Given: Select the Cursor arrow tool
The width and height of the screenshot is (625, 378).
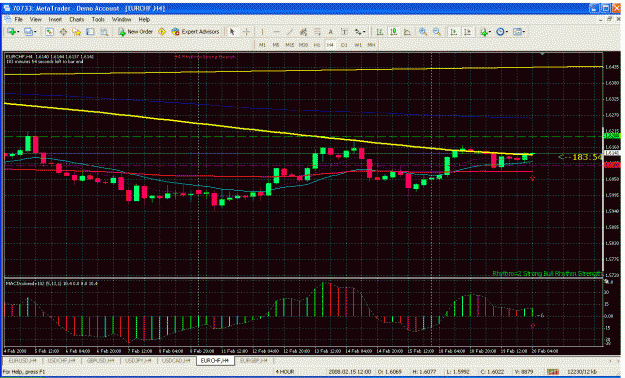Looking at the screenshot, I should tap(232, 32).
